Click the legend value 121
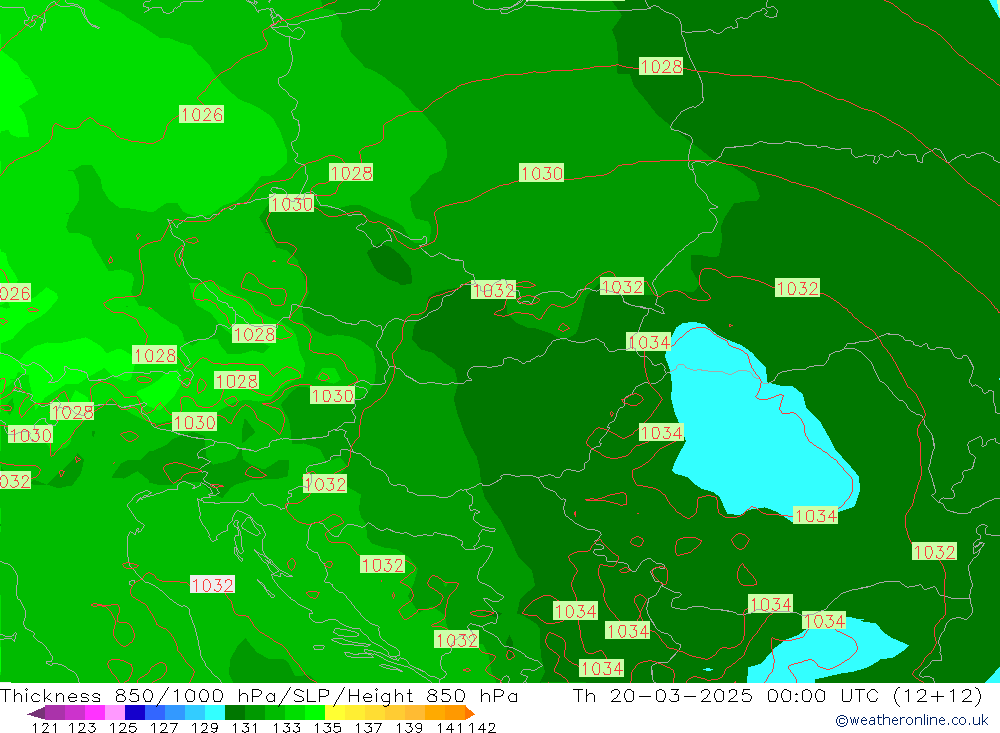The height and width of the screenshot is (733, 1000). 45,727
